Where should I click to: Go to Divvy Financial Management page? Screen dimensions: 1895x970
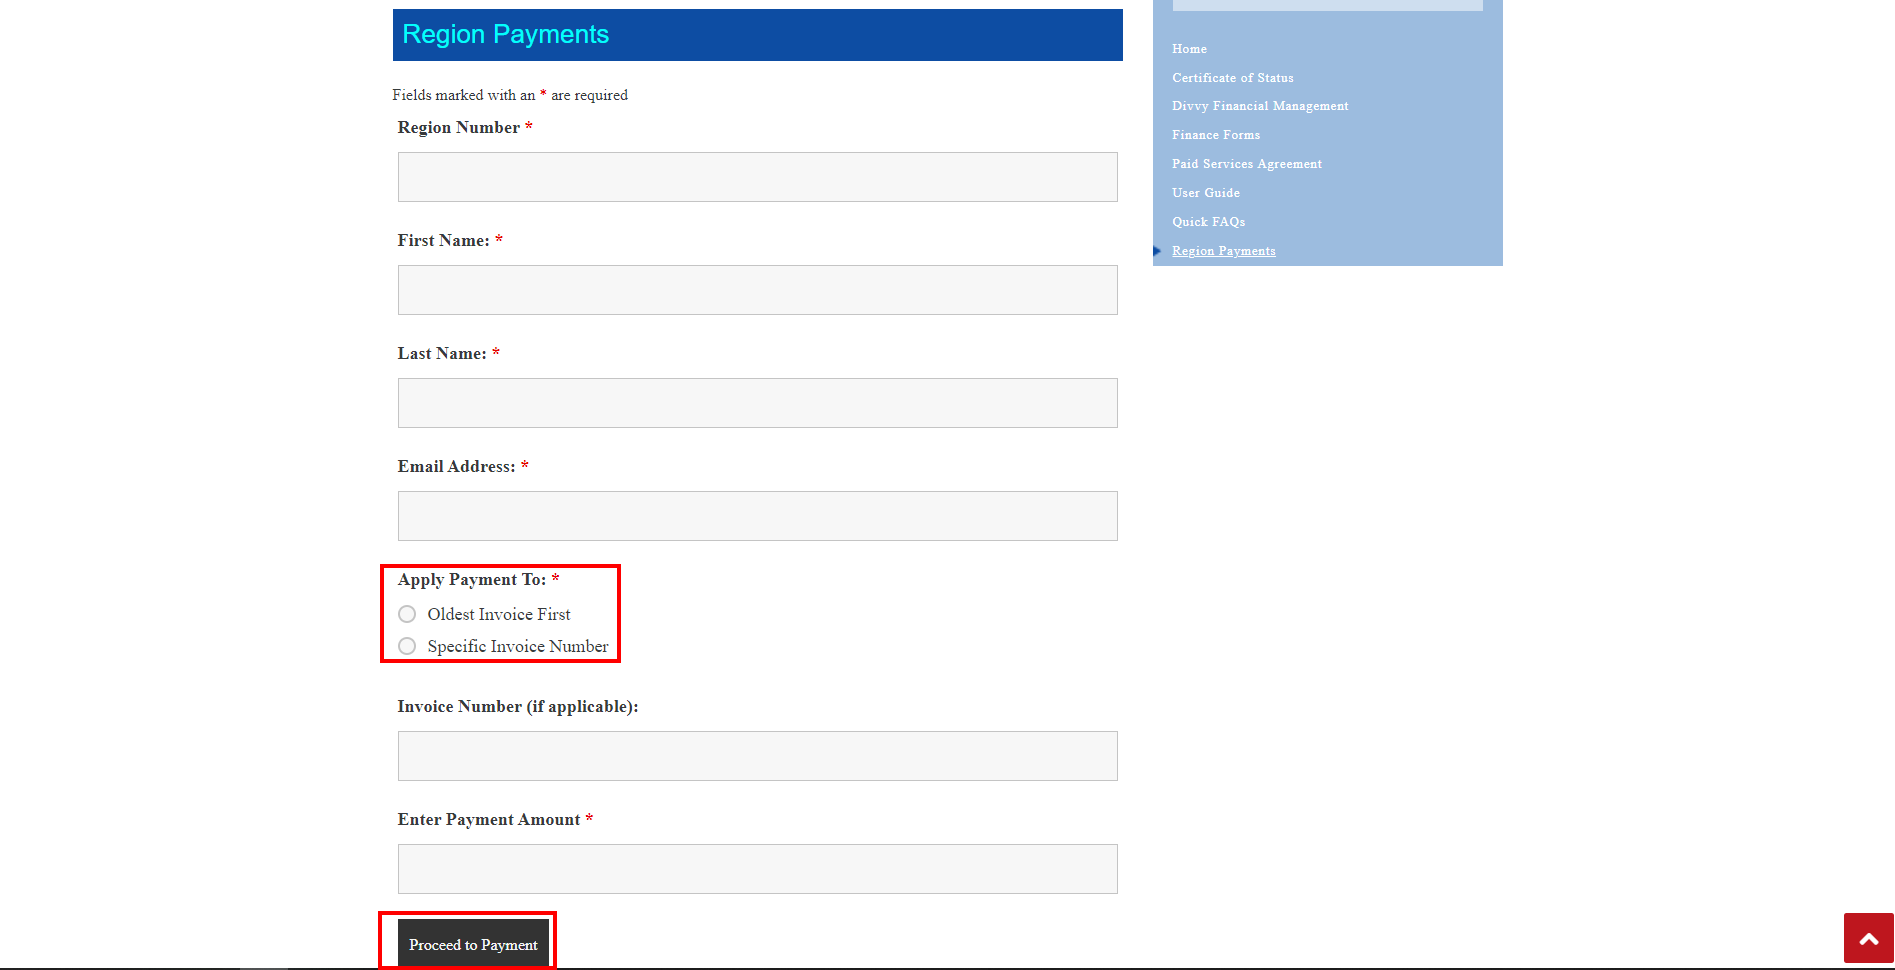point(1259,106)
